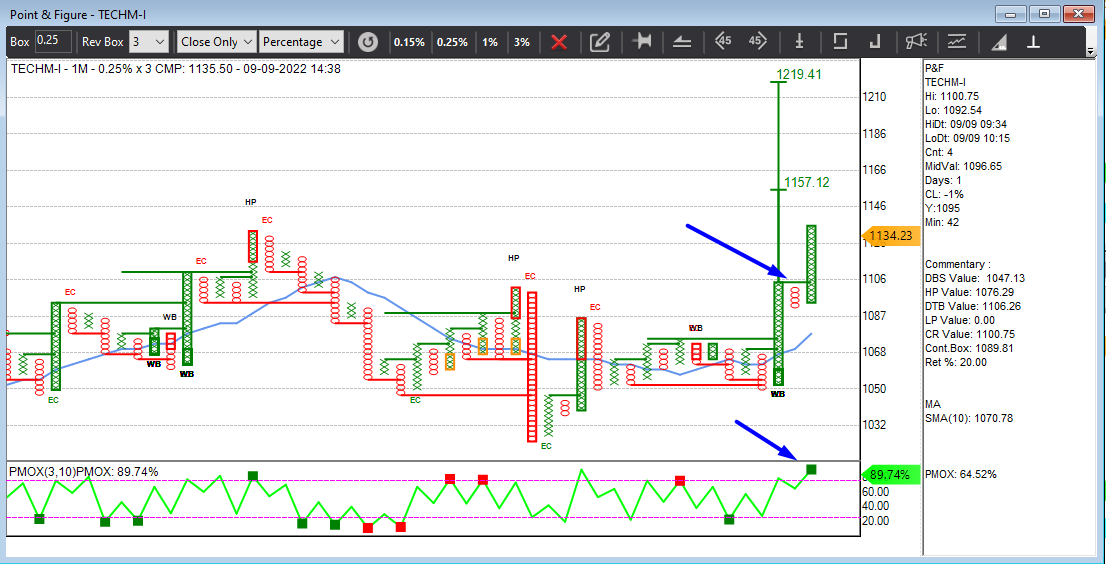Click the megaphone alerts icon
This screenshot has width=1106, height=564.
point(917,42)
